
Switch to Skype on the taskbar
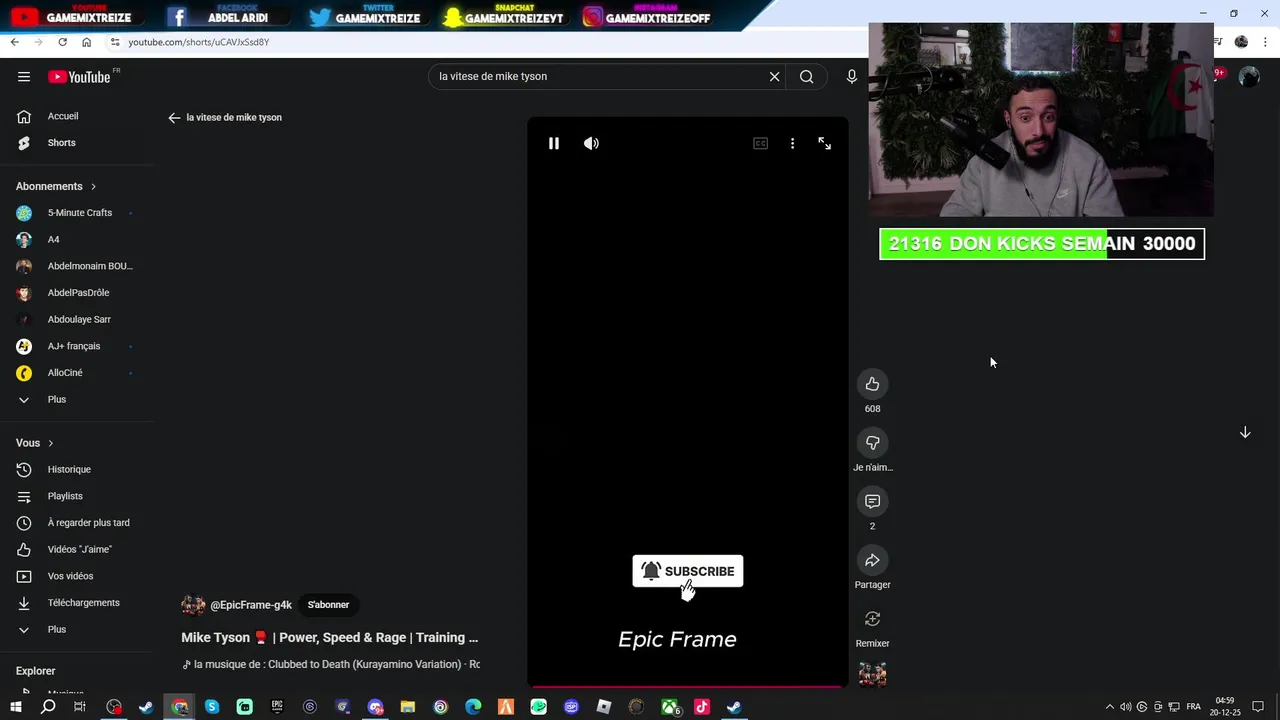pos(212,707)
